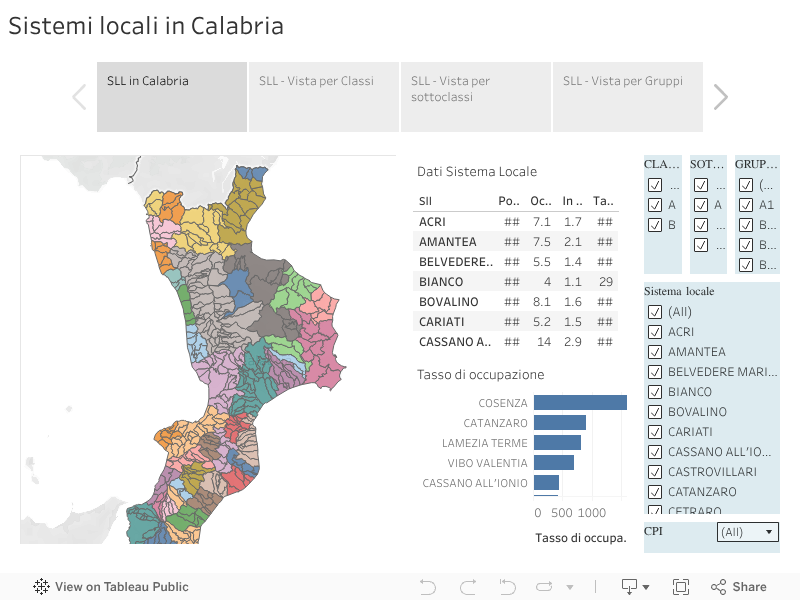Go to previous story points with left chevron

pyautogui.click(x=79, y=97)
